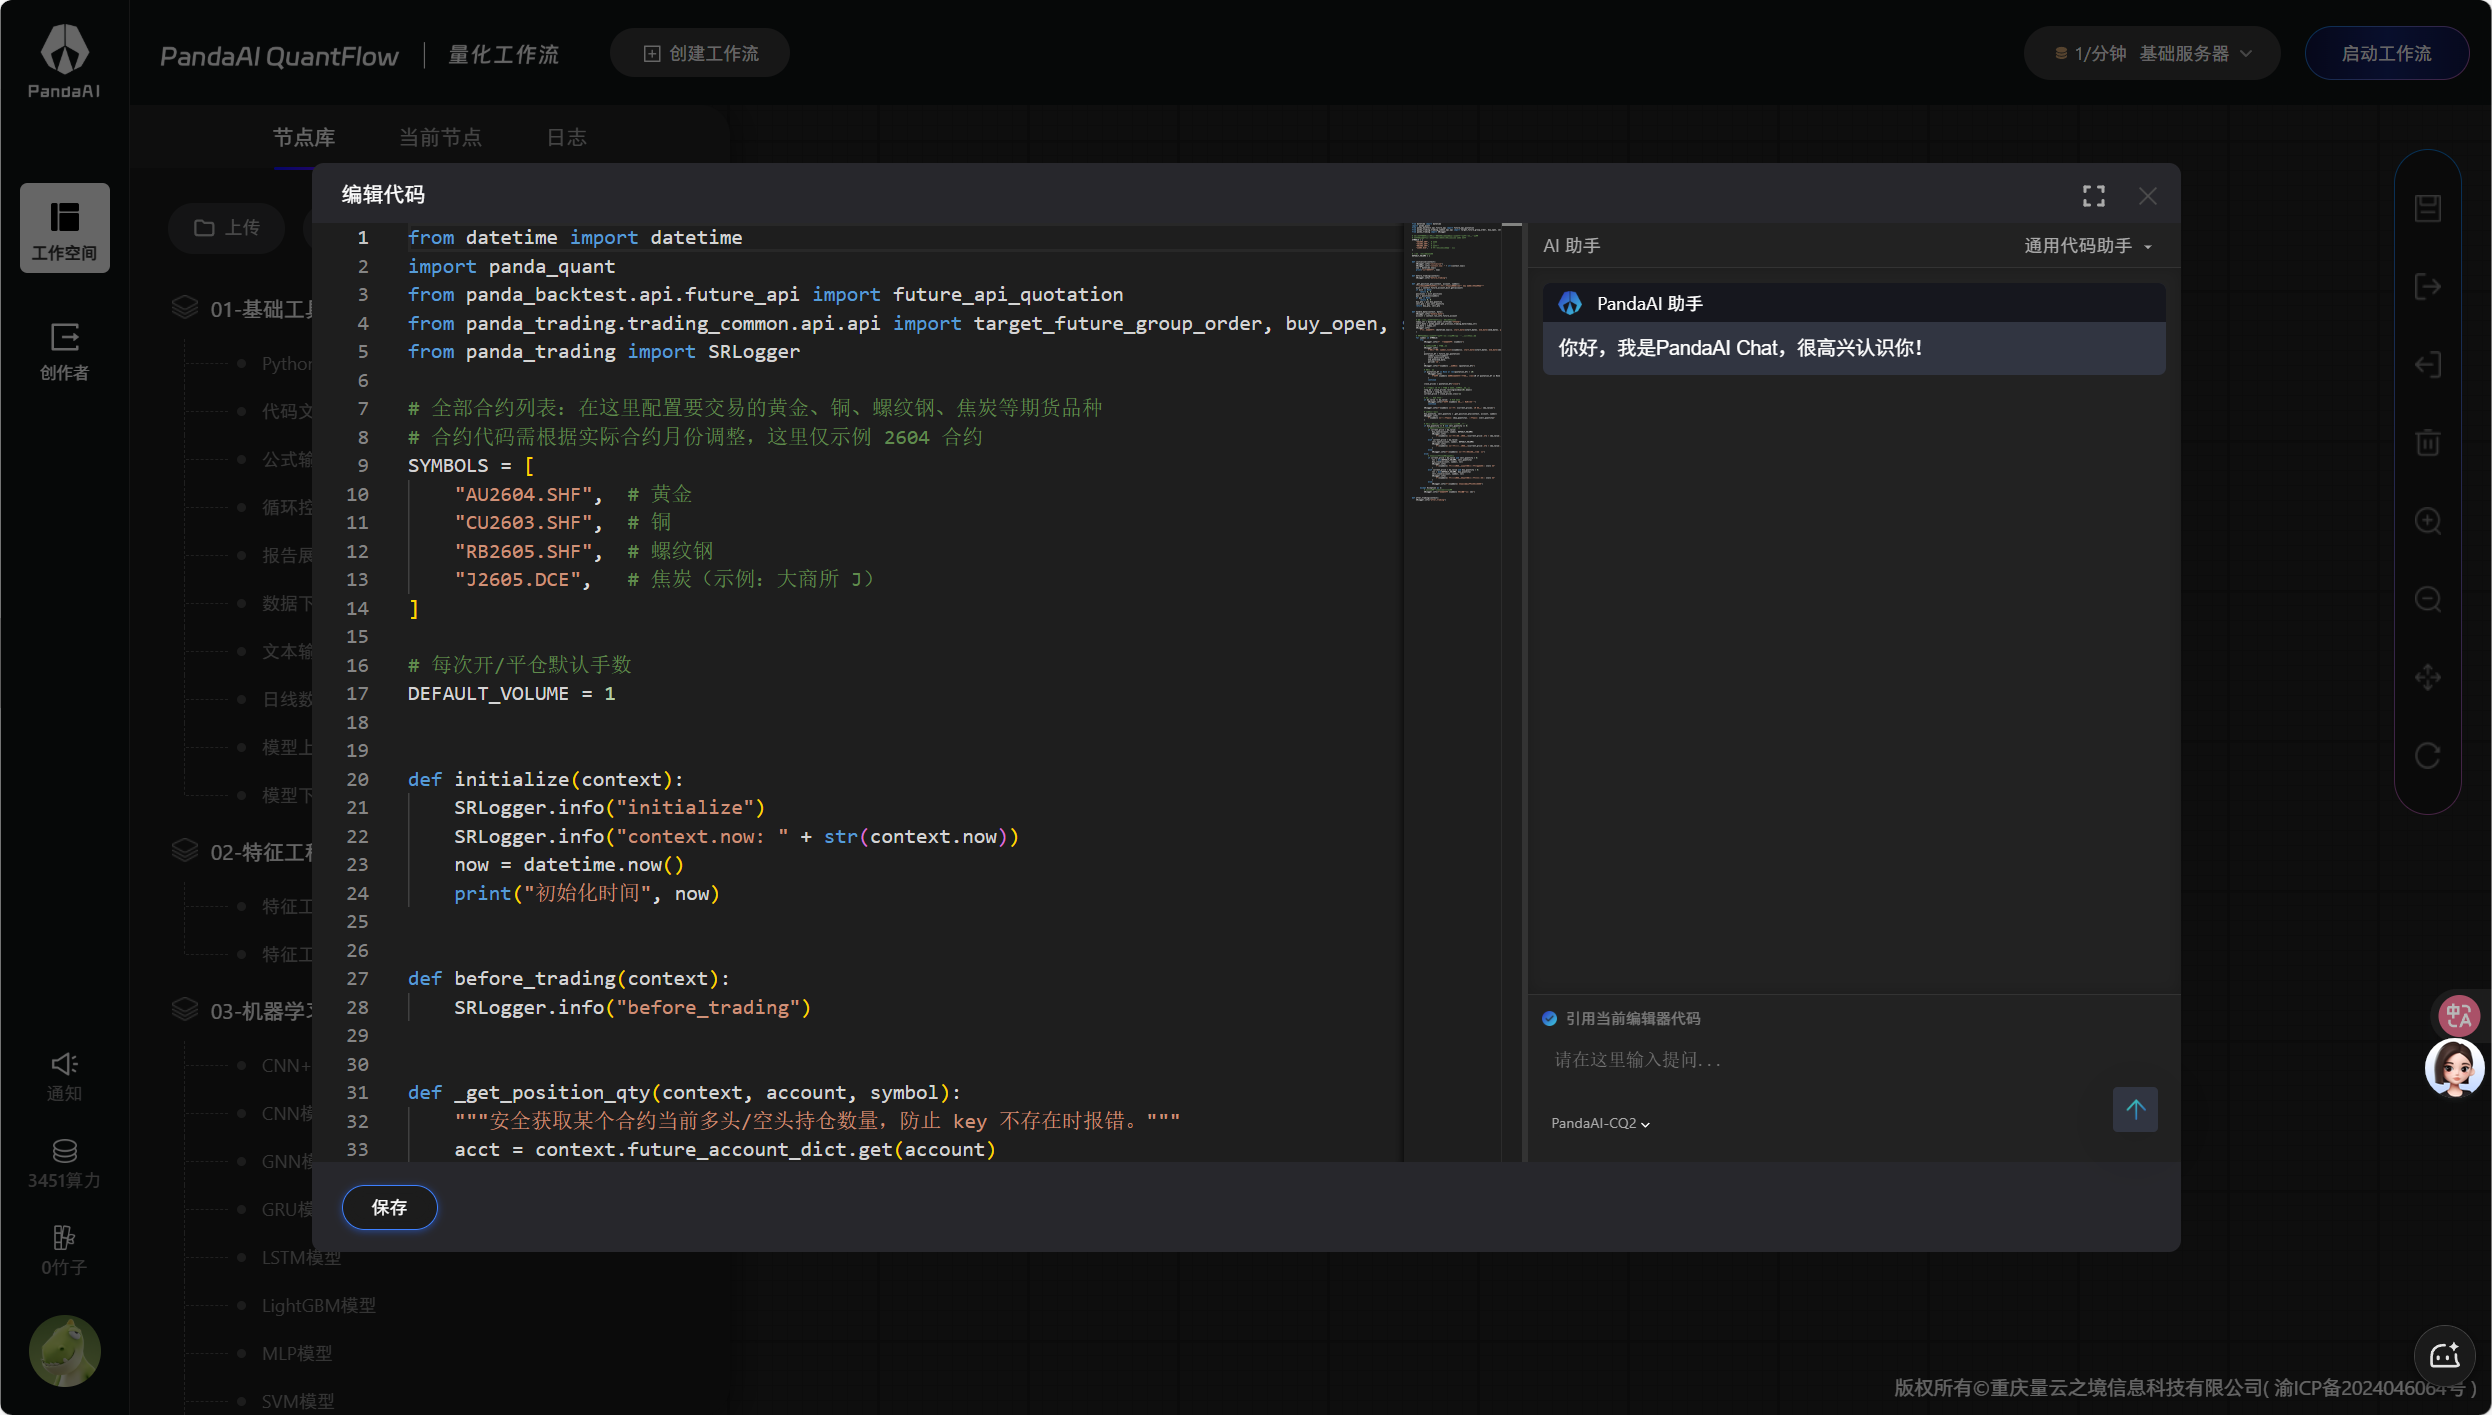Image resolution: width=2492 pixels, height=1415 pixels.
Task: Select the LSTM模型 node
Action: click(301, 1257)
